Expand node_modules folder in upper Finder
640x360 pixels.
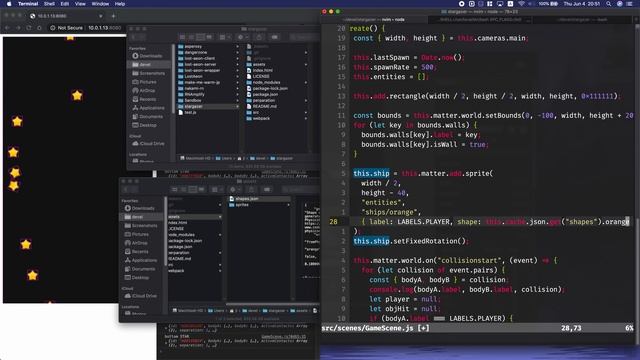tap(306, 82)
